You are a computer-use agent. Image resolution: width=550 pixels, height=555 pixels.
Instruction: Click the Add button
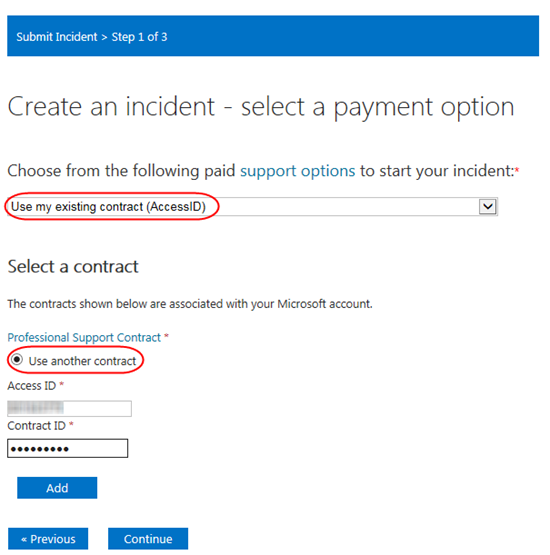point(57,488)
